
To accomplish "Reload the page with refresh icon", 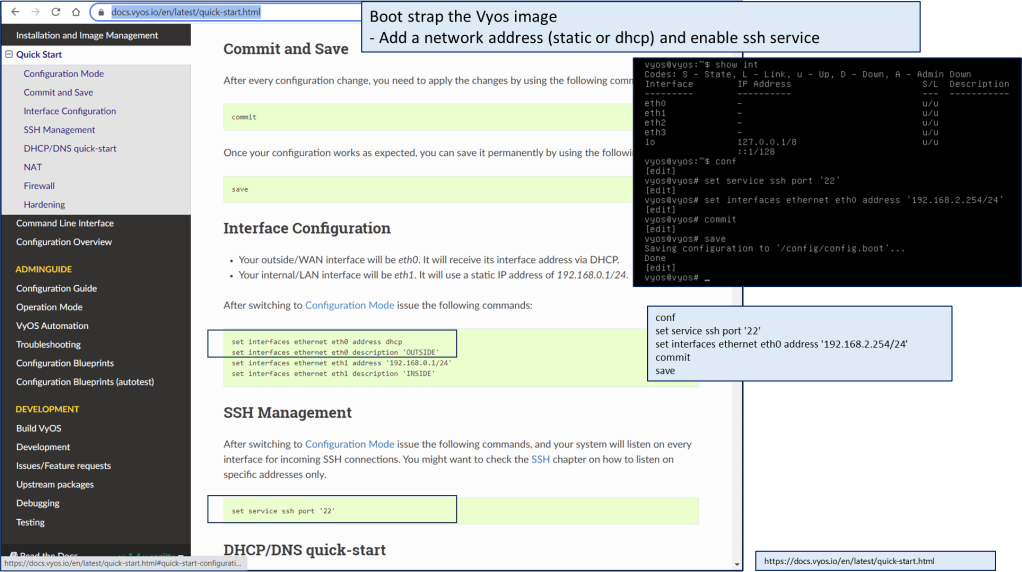I will [x=56, y=12].
